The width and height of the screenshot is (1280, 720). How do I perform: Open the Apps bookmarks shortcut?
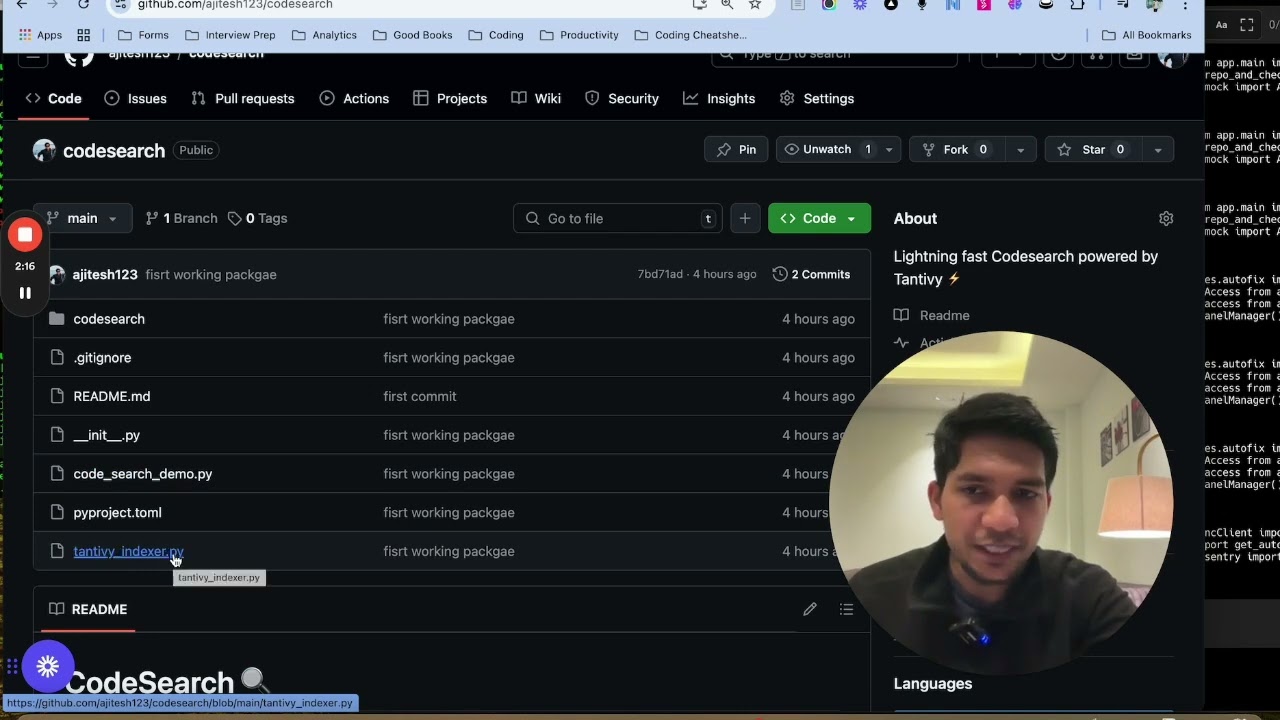tap(40, 35)
